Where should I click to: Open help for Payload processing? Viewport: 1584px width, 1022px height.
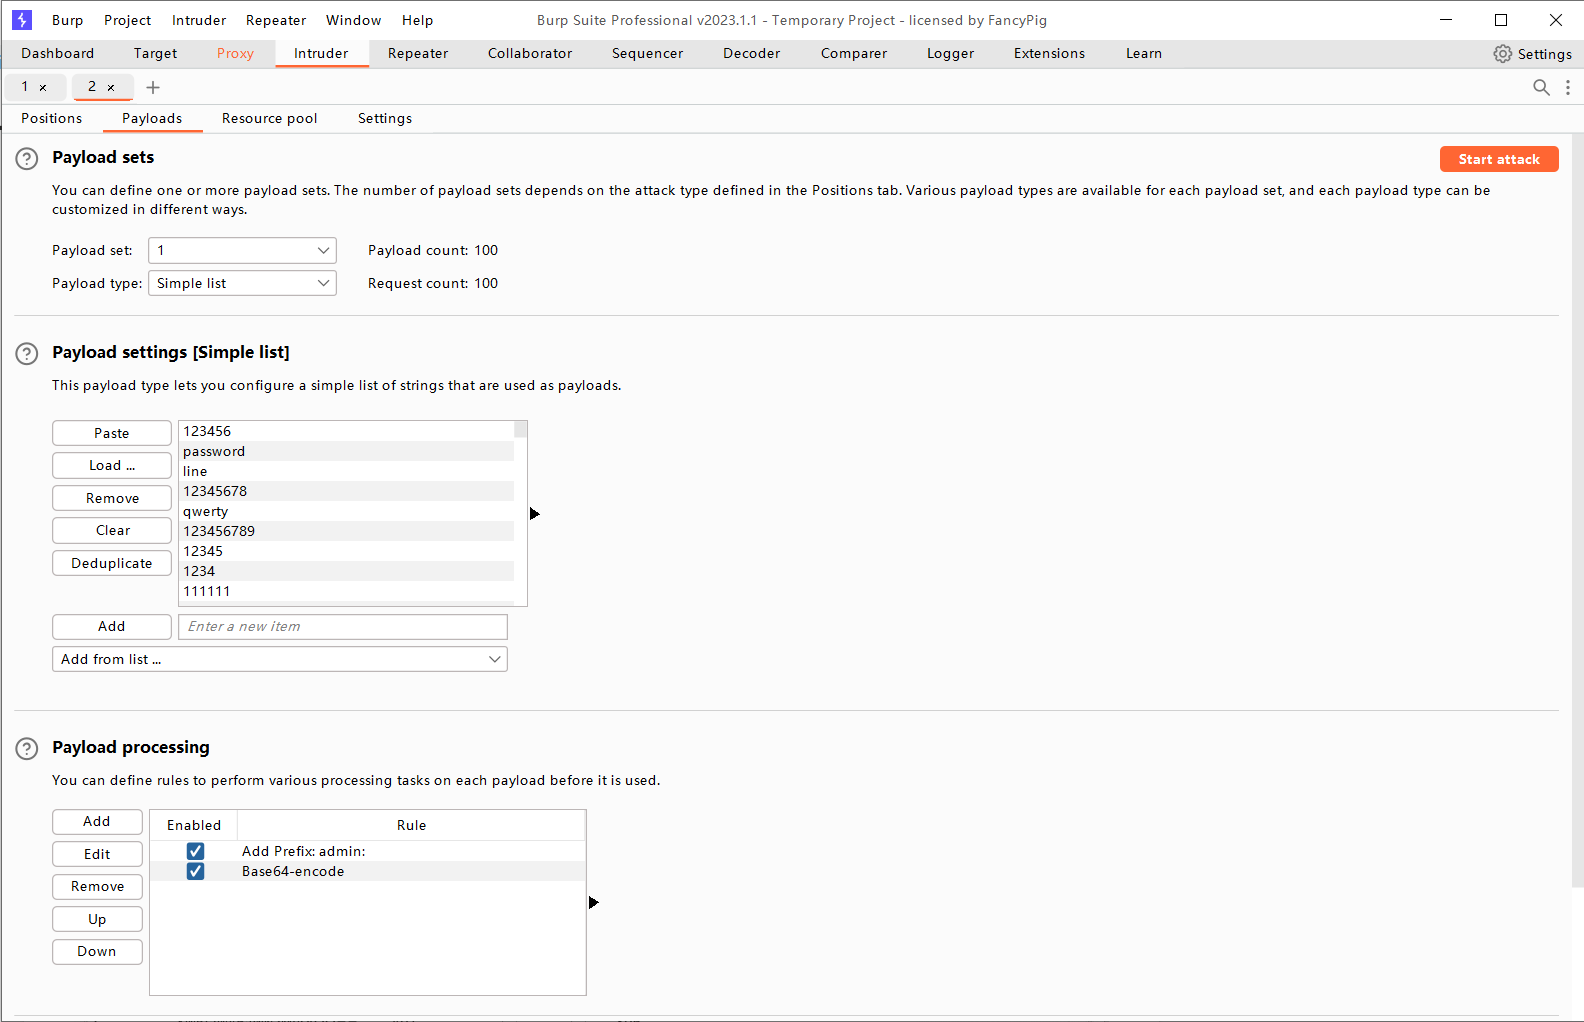tap(27, 748)
